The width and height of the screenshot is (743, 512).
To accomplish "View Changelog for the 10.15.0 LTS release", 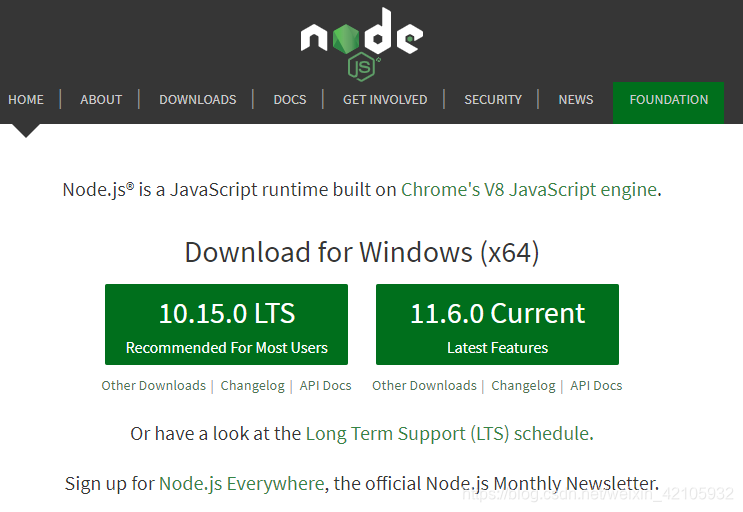I will click(x=253, y=386).
